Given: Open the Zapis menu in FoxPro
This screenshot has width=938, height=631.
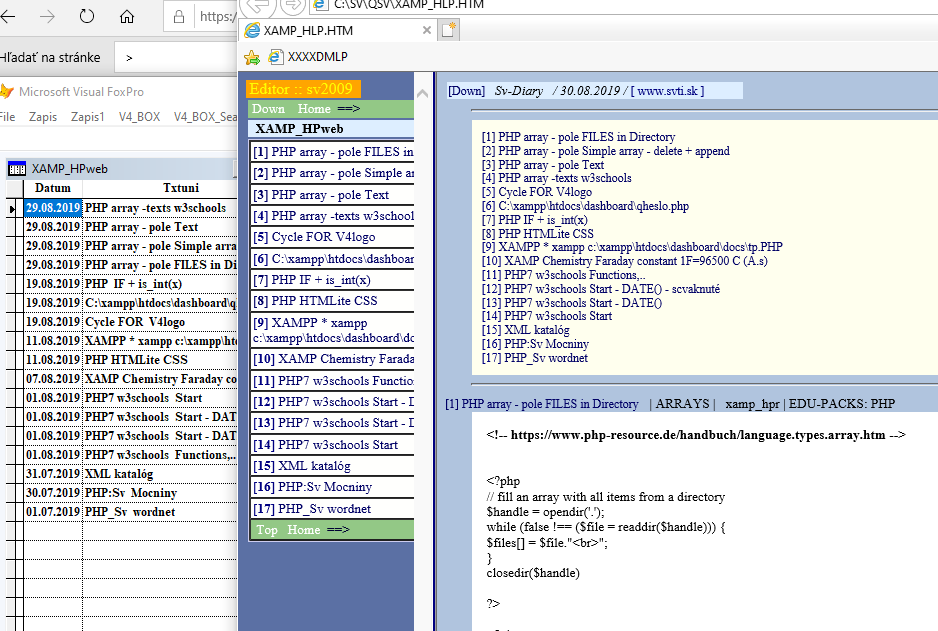Looking at the screenshot, I should pos(43,117).
